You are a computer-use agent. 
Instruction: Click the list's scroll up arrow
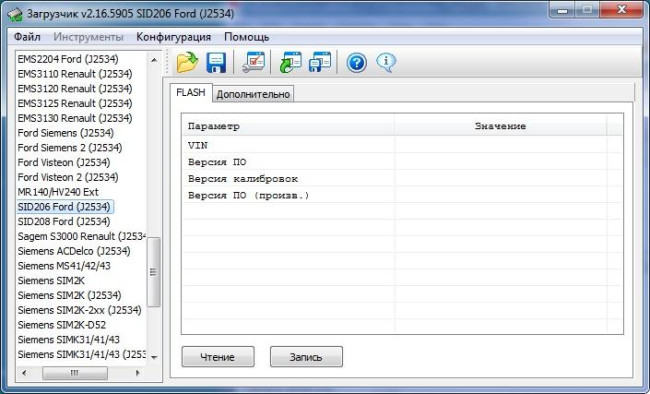click(154, 60)
